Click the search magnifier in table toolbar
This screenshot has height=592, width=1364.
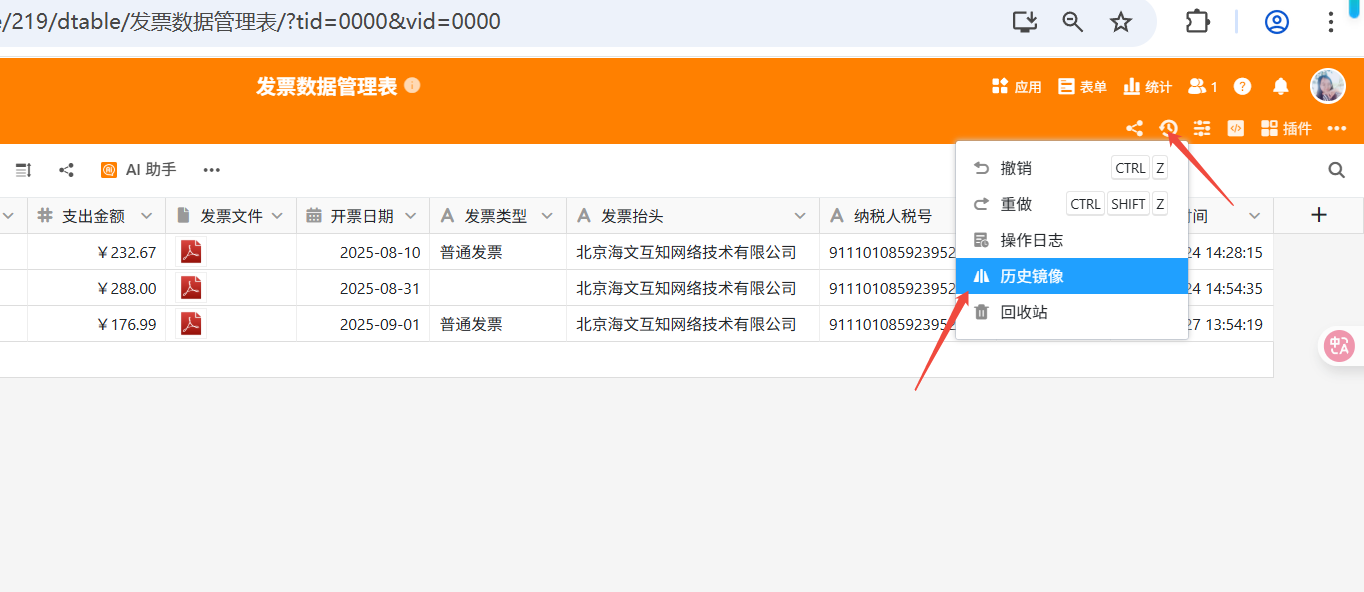(x=1336, y=170)
